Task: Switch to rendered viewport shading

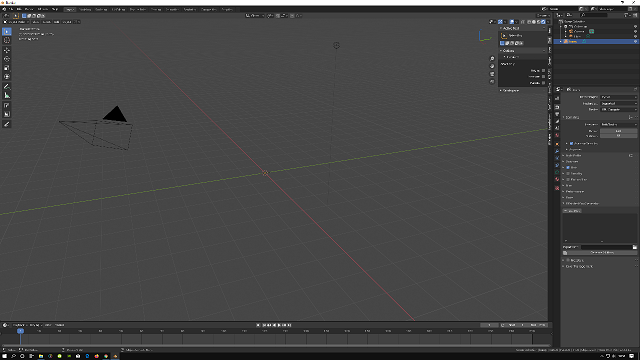Action: 543,22
